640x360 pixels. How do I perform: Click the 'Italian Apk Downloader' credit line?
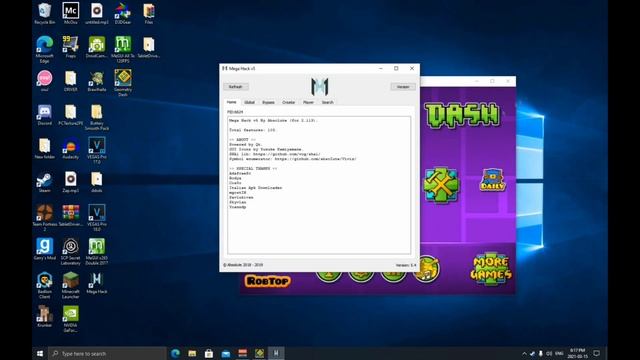pyautogui.click(x=256, y=188)
